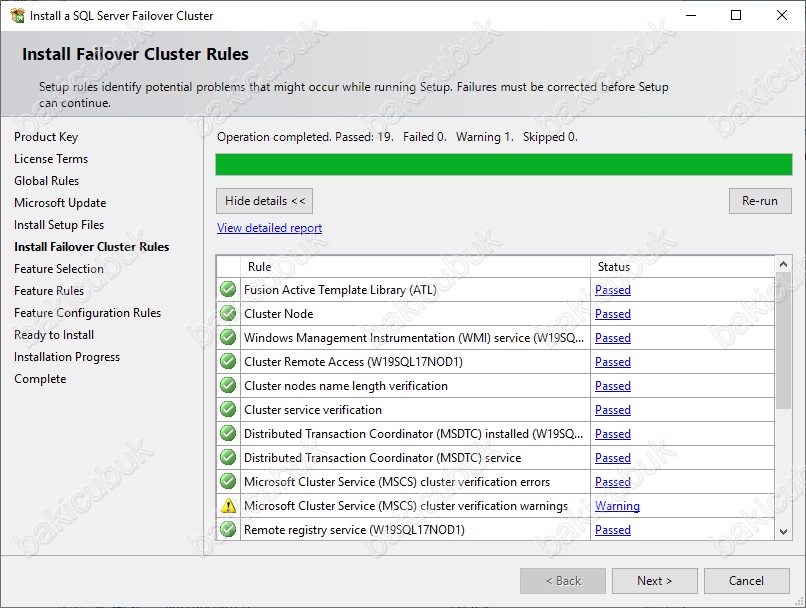Select the Feature Rules step
Screen dimensions: 806x608
point(49,291)
